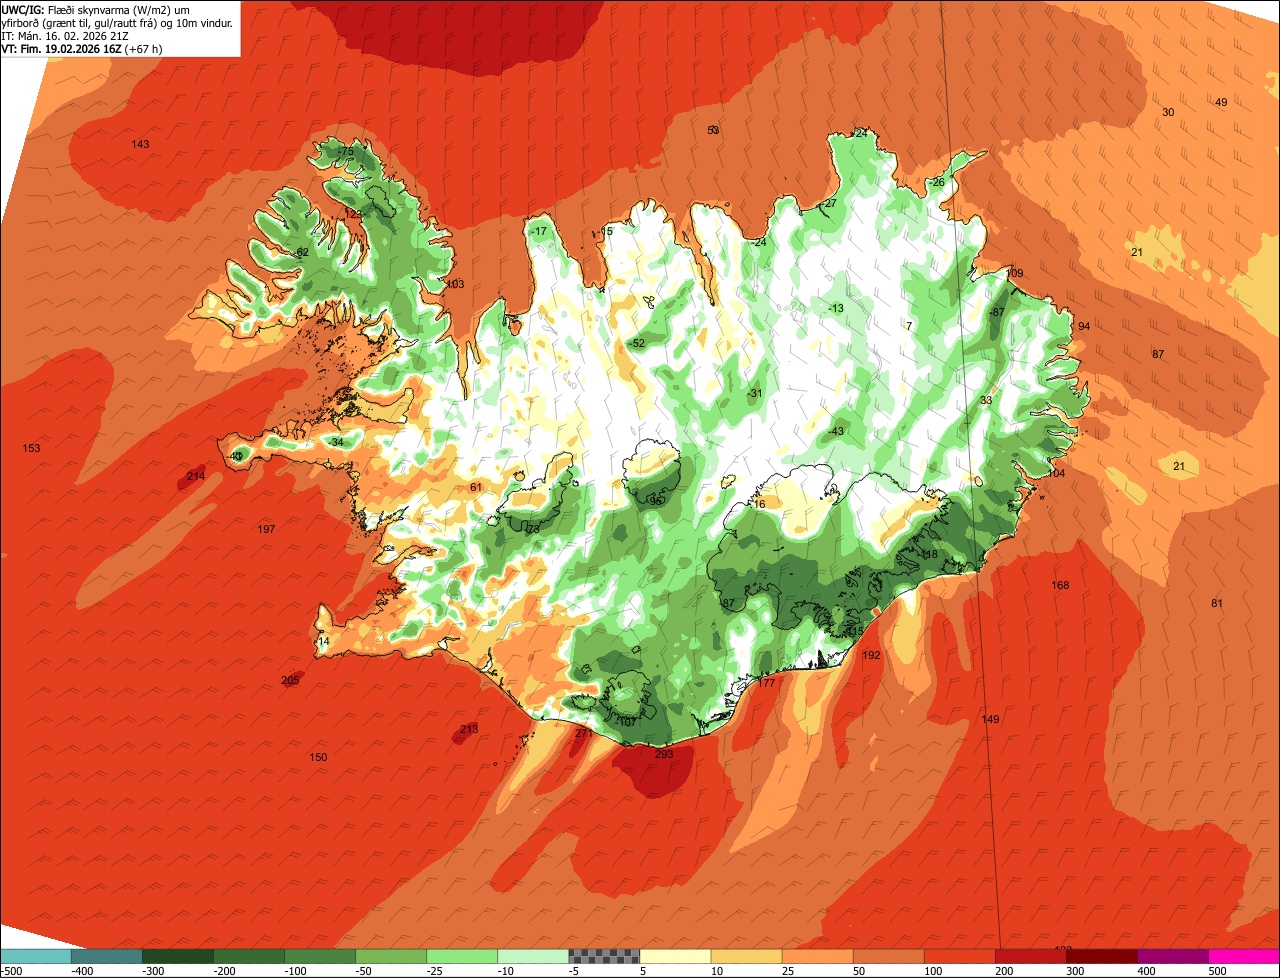The image size is (1280, 978).
Task: Click the map value '103' in Húnaflói bay
Action: tap(456, 285)
